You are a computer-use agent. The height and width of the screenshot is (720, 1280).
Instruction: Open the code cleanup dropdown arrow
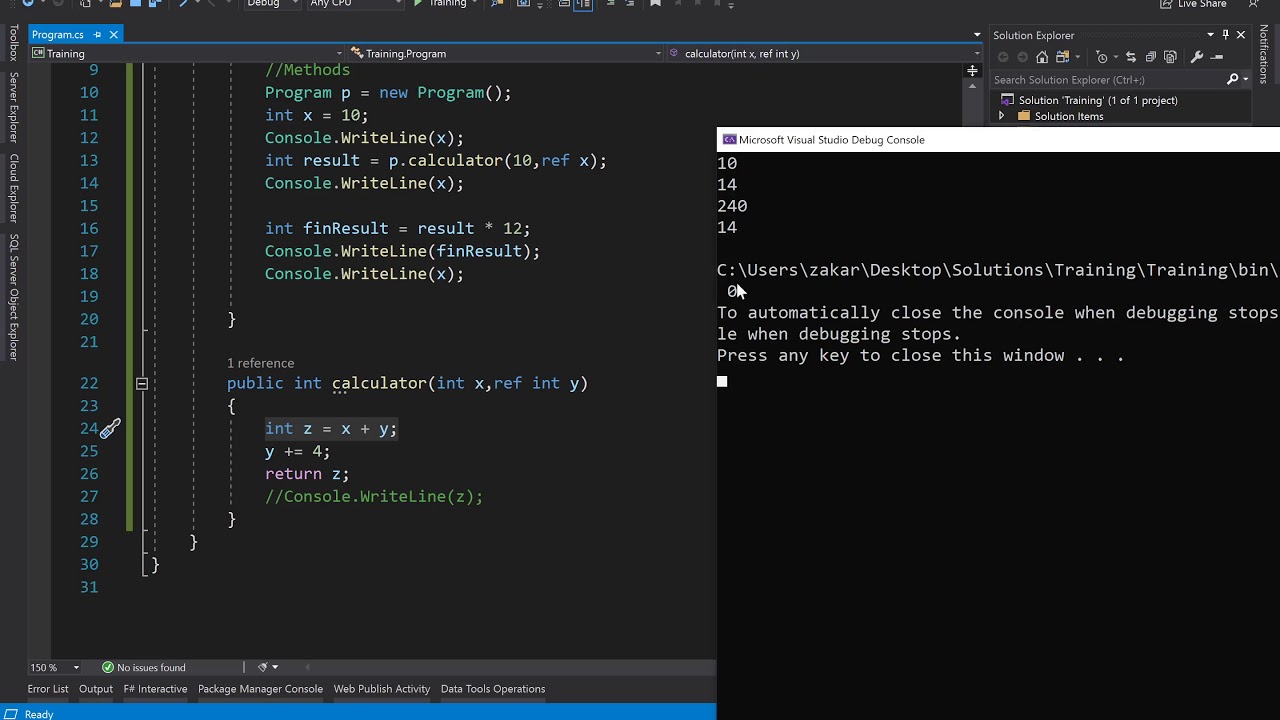click(275, 667)
